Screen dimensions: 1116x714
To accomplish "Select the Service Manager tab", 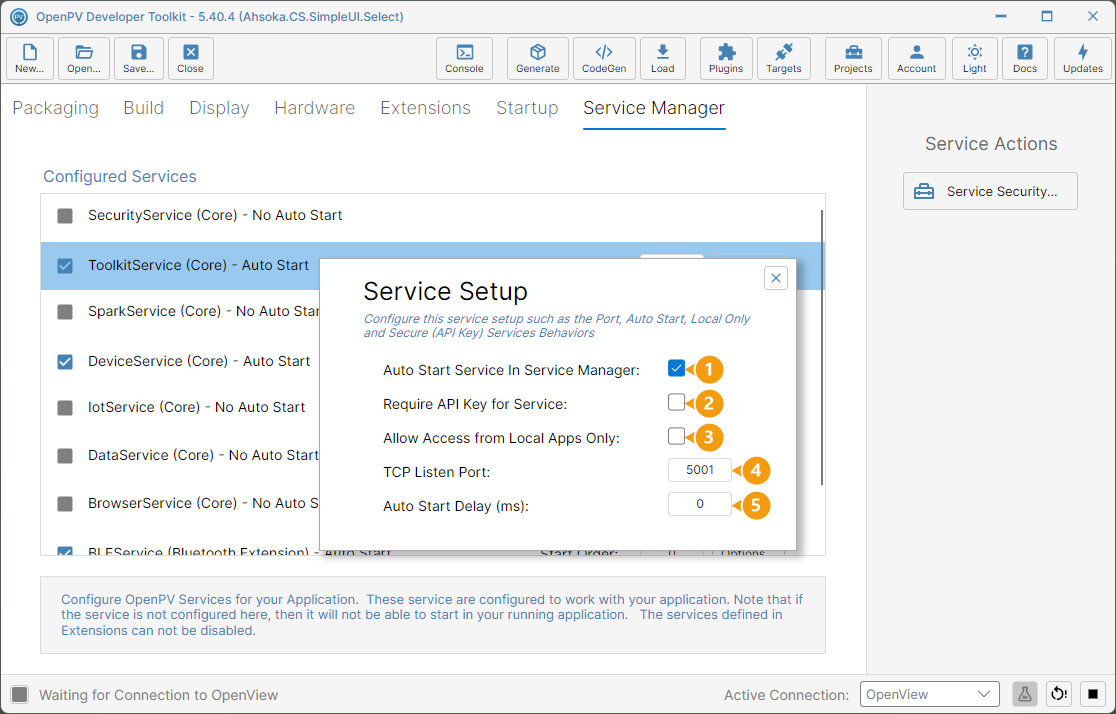I will coord(654,108).
